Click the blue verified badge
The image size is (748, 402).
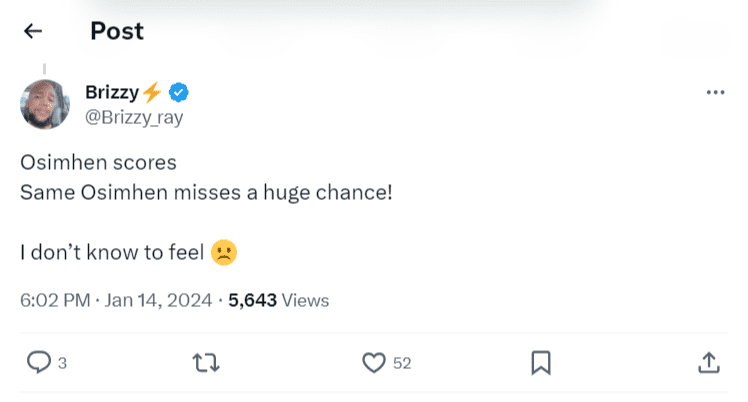coord(179,93)
